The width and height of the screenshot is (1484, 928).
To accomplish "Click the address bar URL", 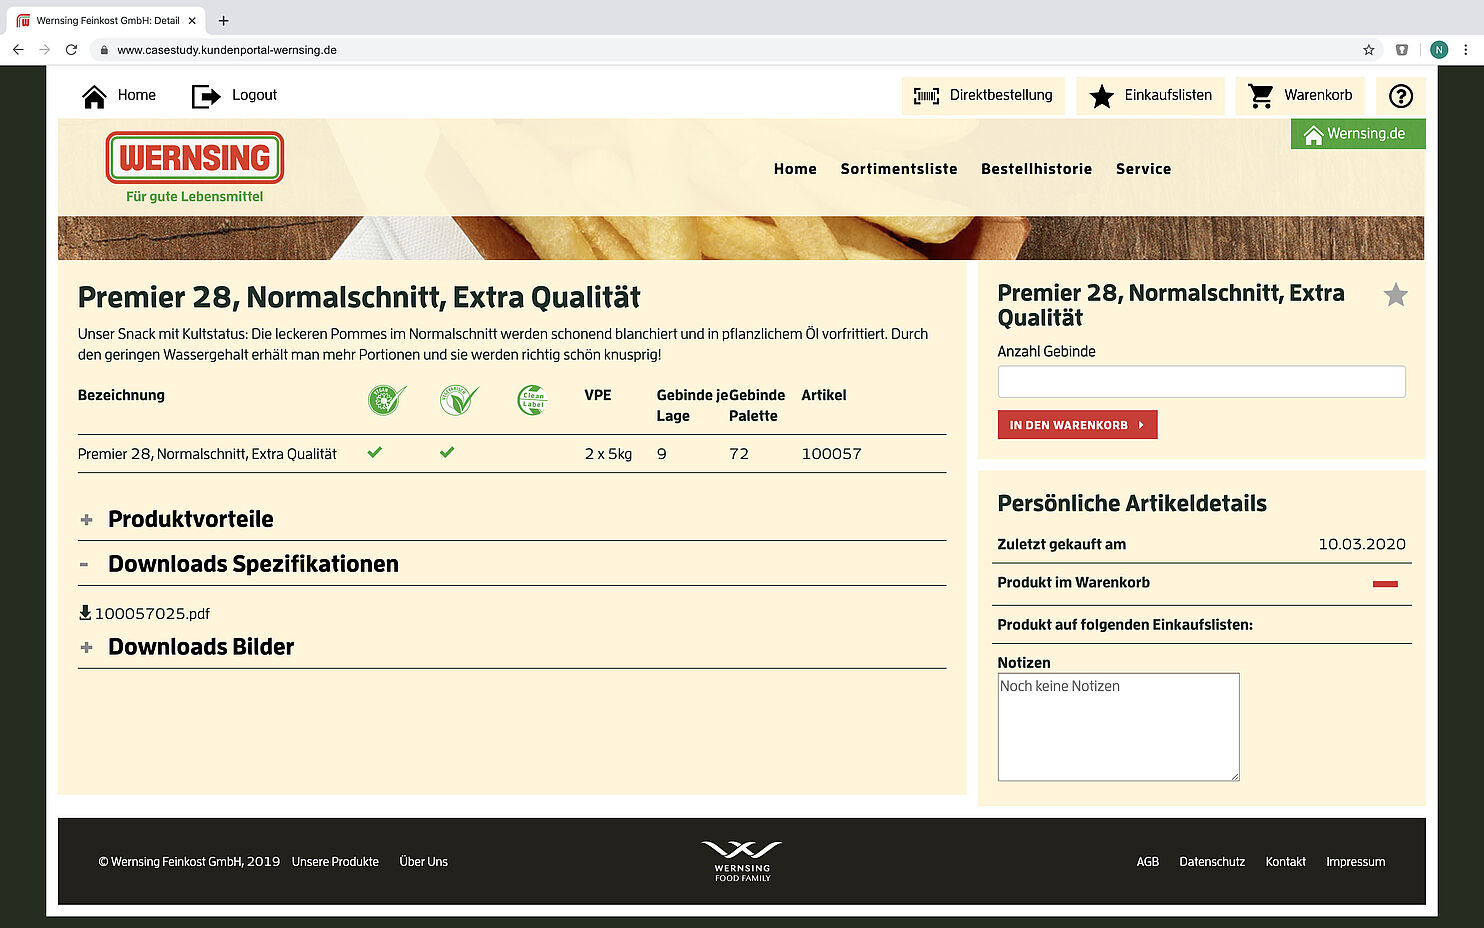I will tap(227, 50).
